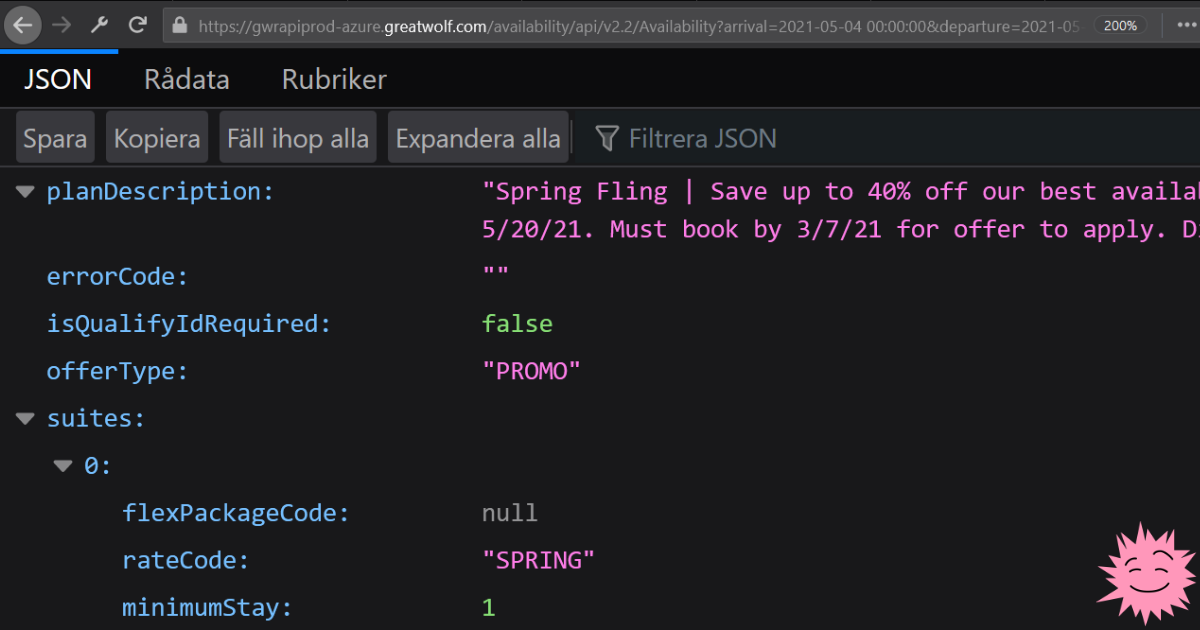Image resolution: width=1200 pixels, height=630 pixels.
Task: Collapse the planDescription row
Action: (x=25, y=191)
